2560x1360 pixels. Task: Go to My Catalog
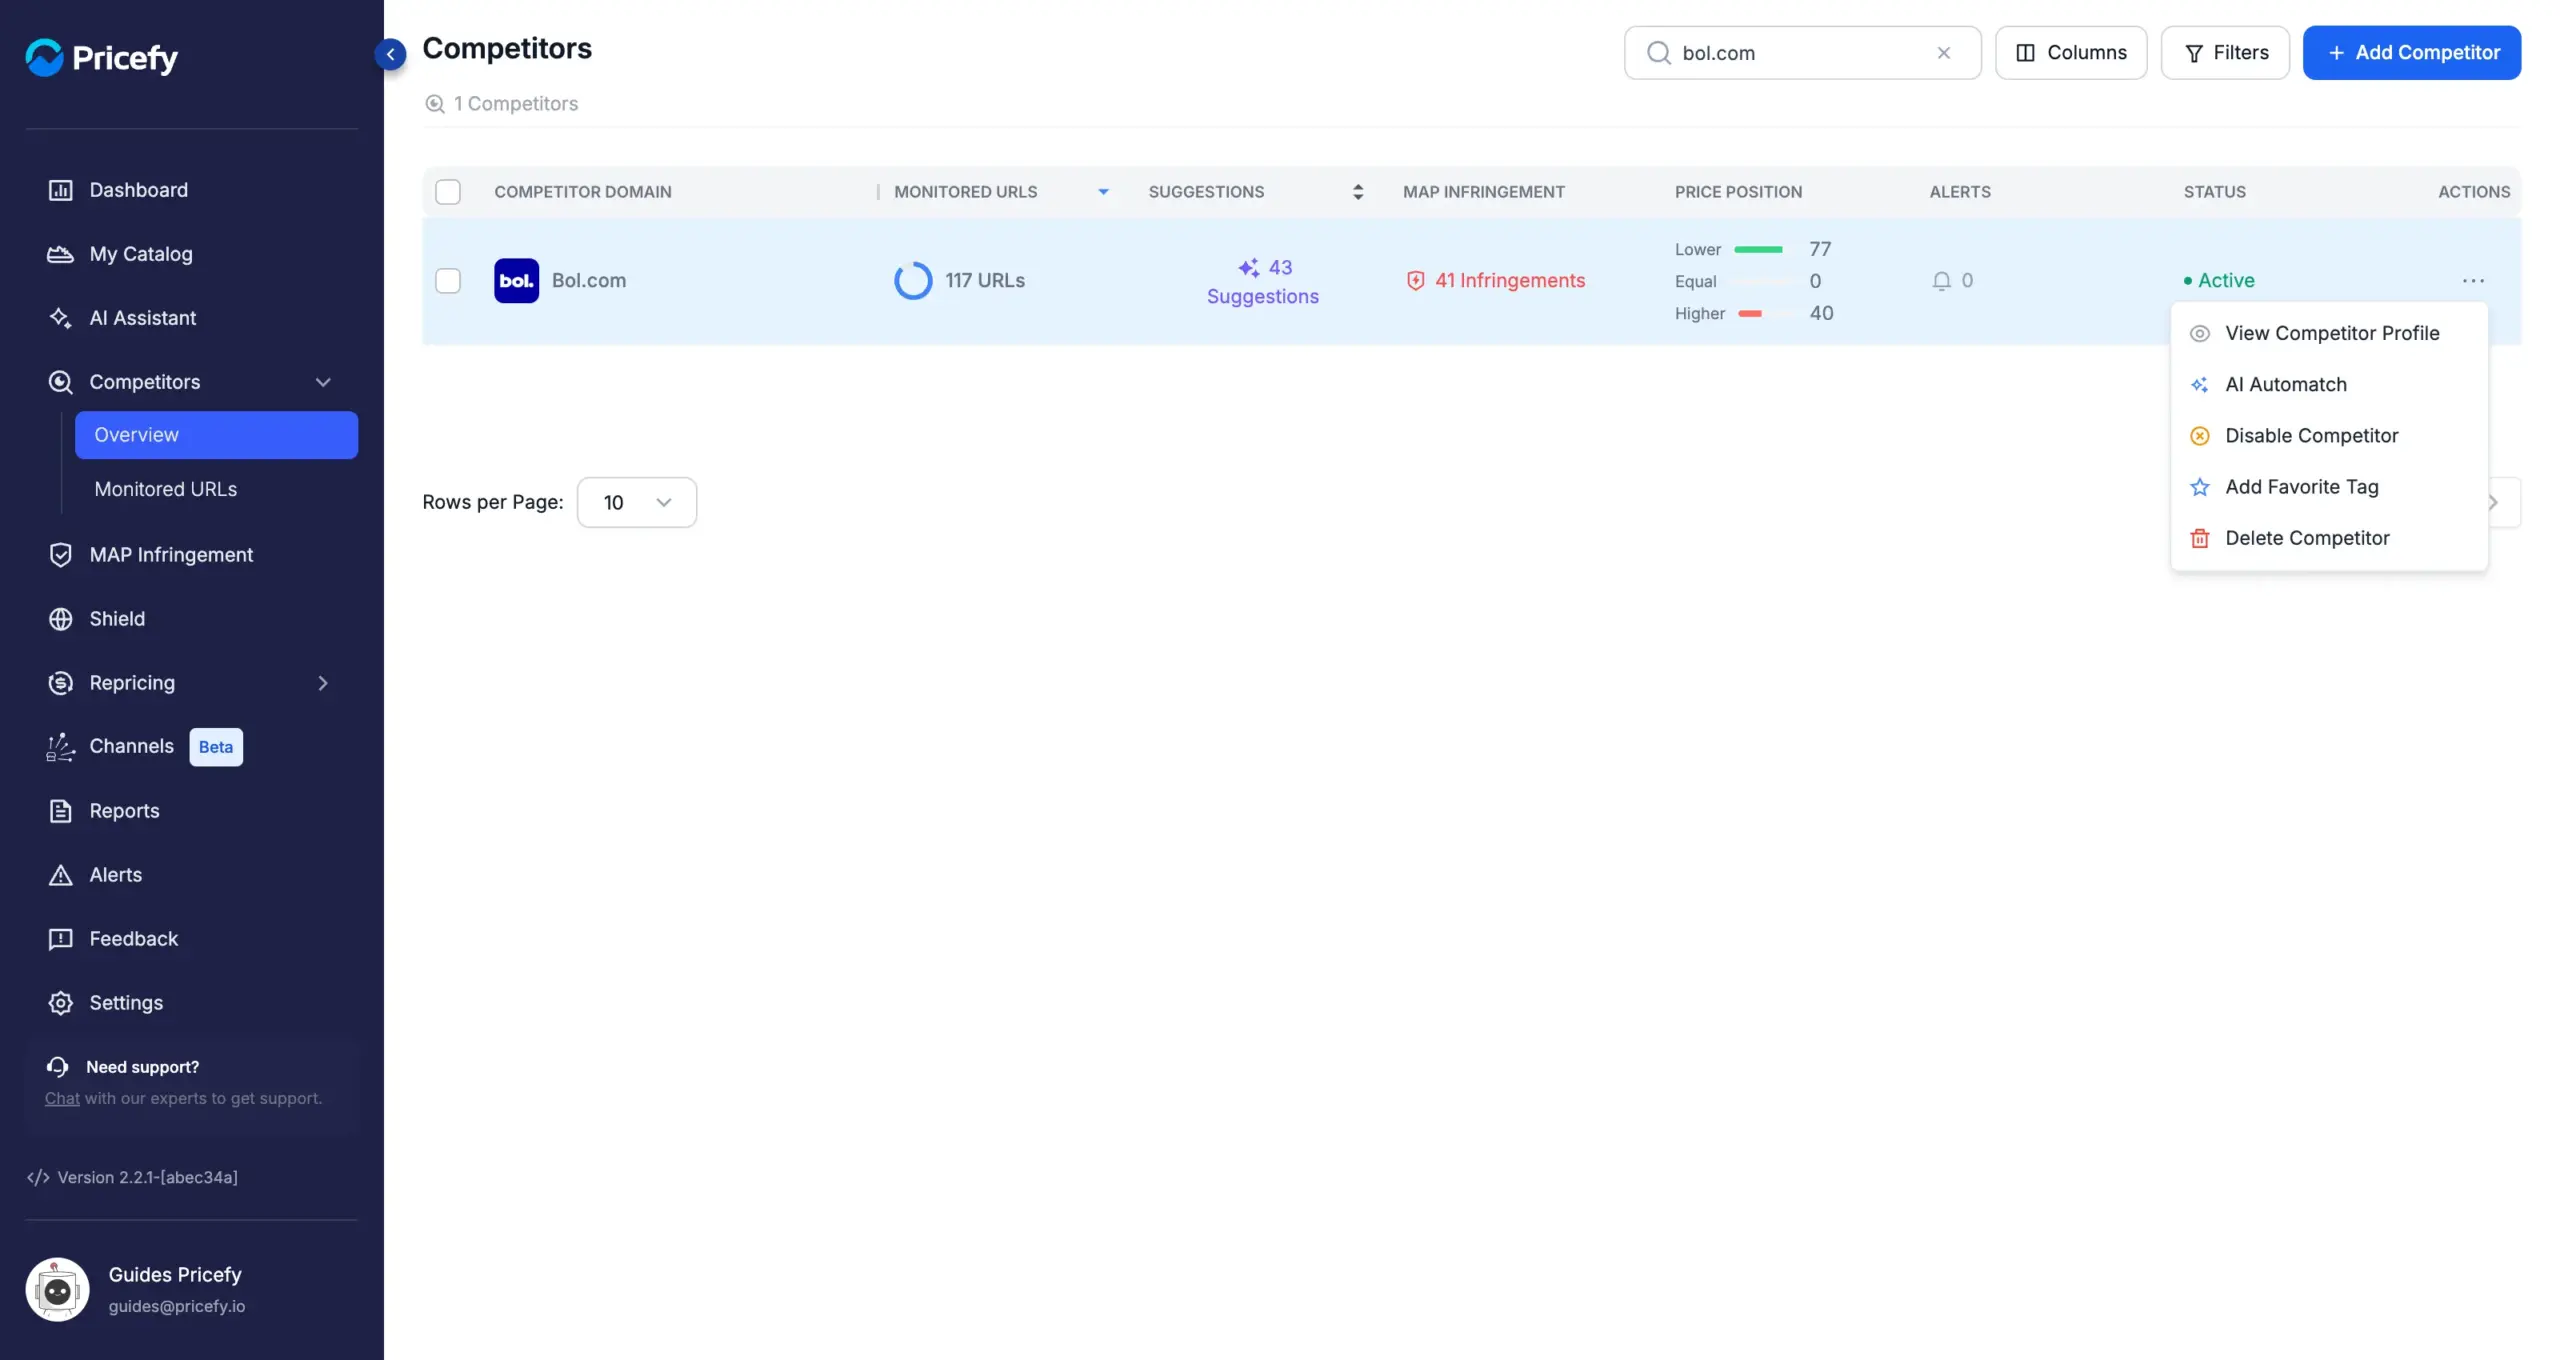140,254
